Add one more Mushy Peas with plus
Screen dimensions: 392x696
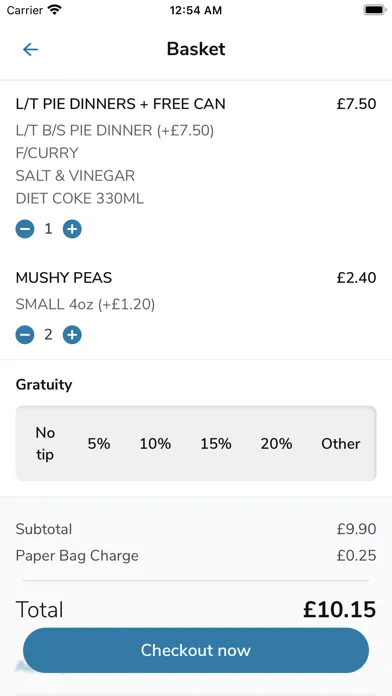(72, 335)
